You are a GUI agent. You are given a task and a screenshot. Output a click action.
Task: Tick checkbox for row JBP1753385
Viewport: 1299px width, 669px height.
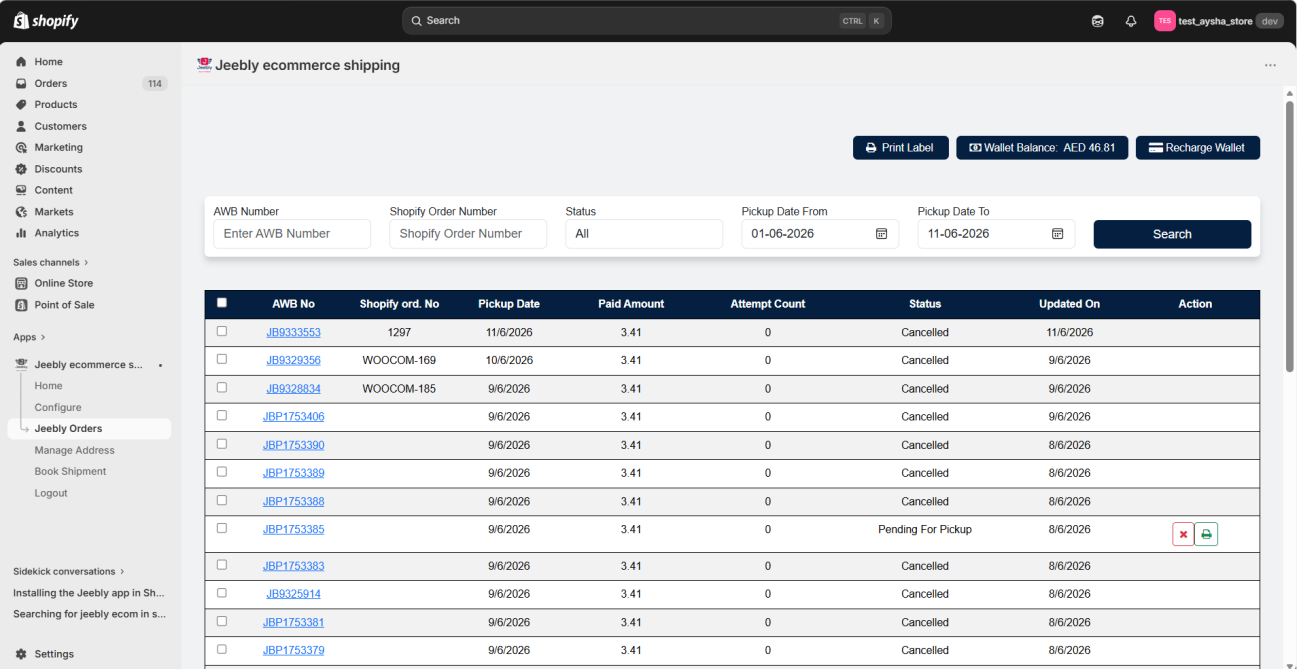[x=222, y=528]
